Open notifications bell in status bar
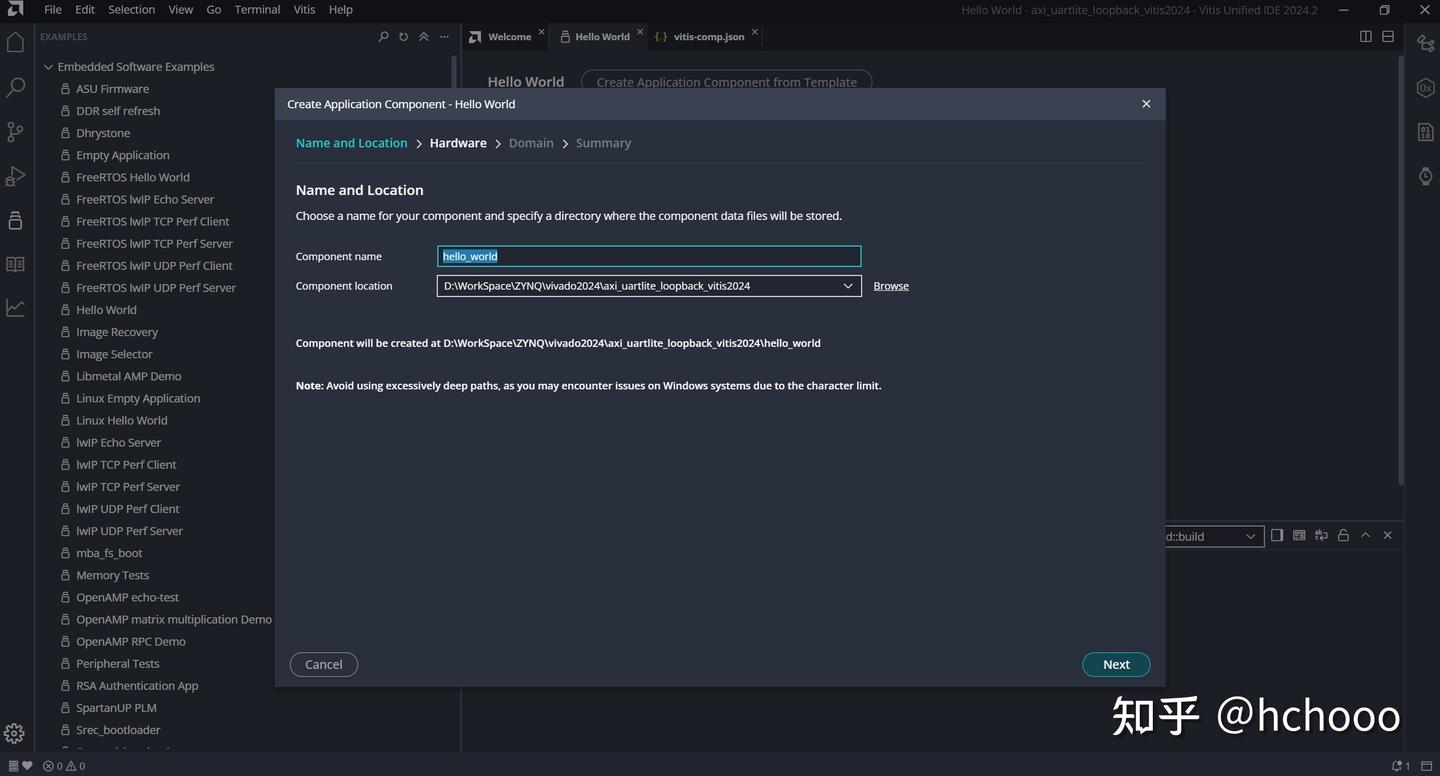 pyautogui.click(x=1401, y=766)
